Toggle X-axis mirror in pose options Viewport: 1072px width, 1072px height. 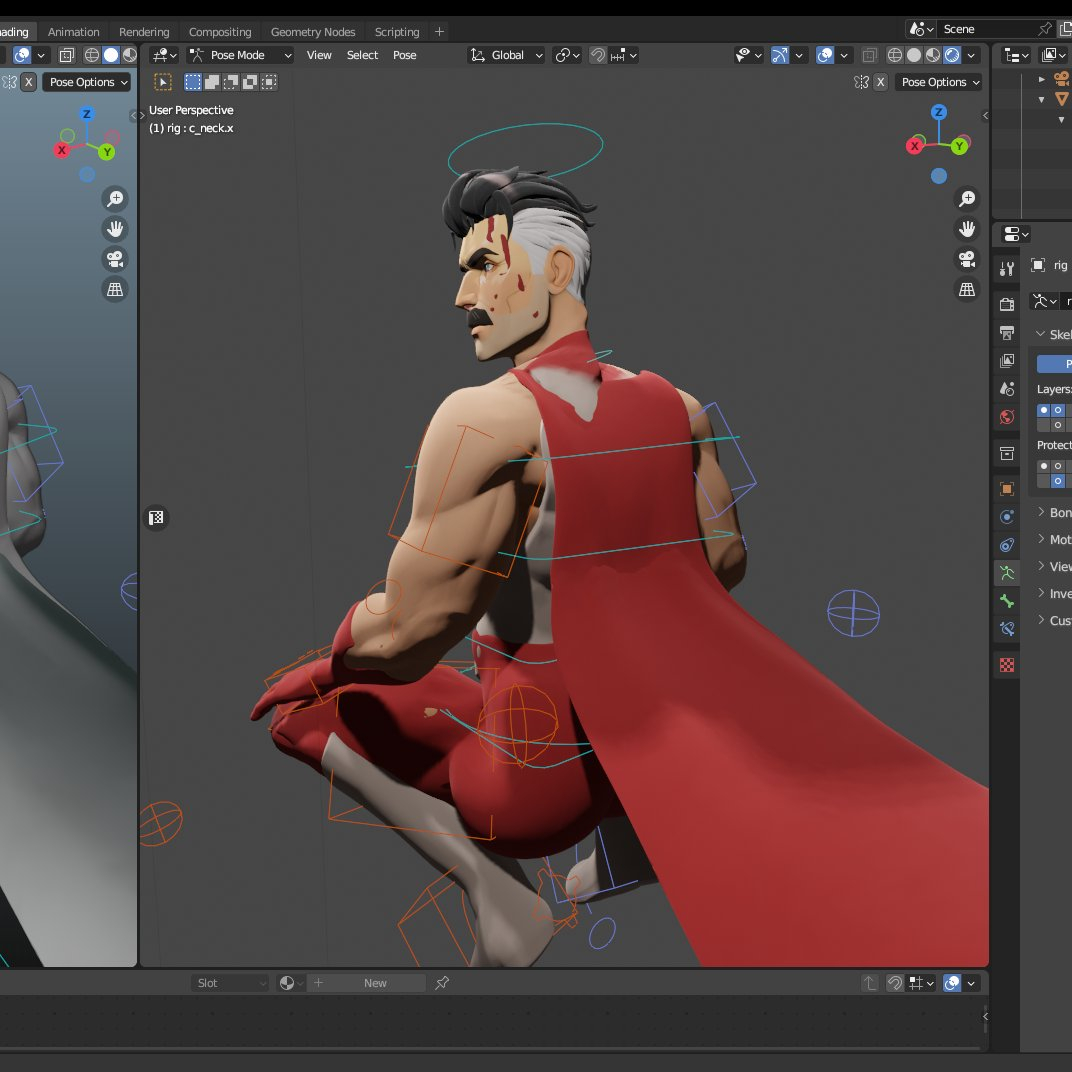coord(880,82)
